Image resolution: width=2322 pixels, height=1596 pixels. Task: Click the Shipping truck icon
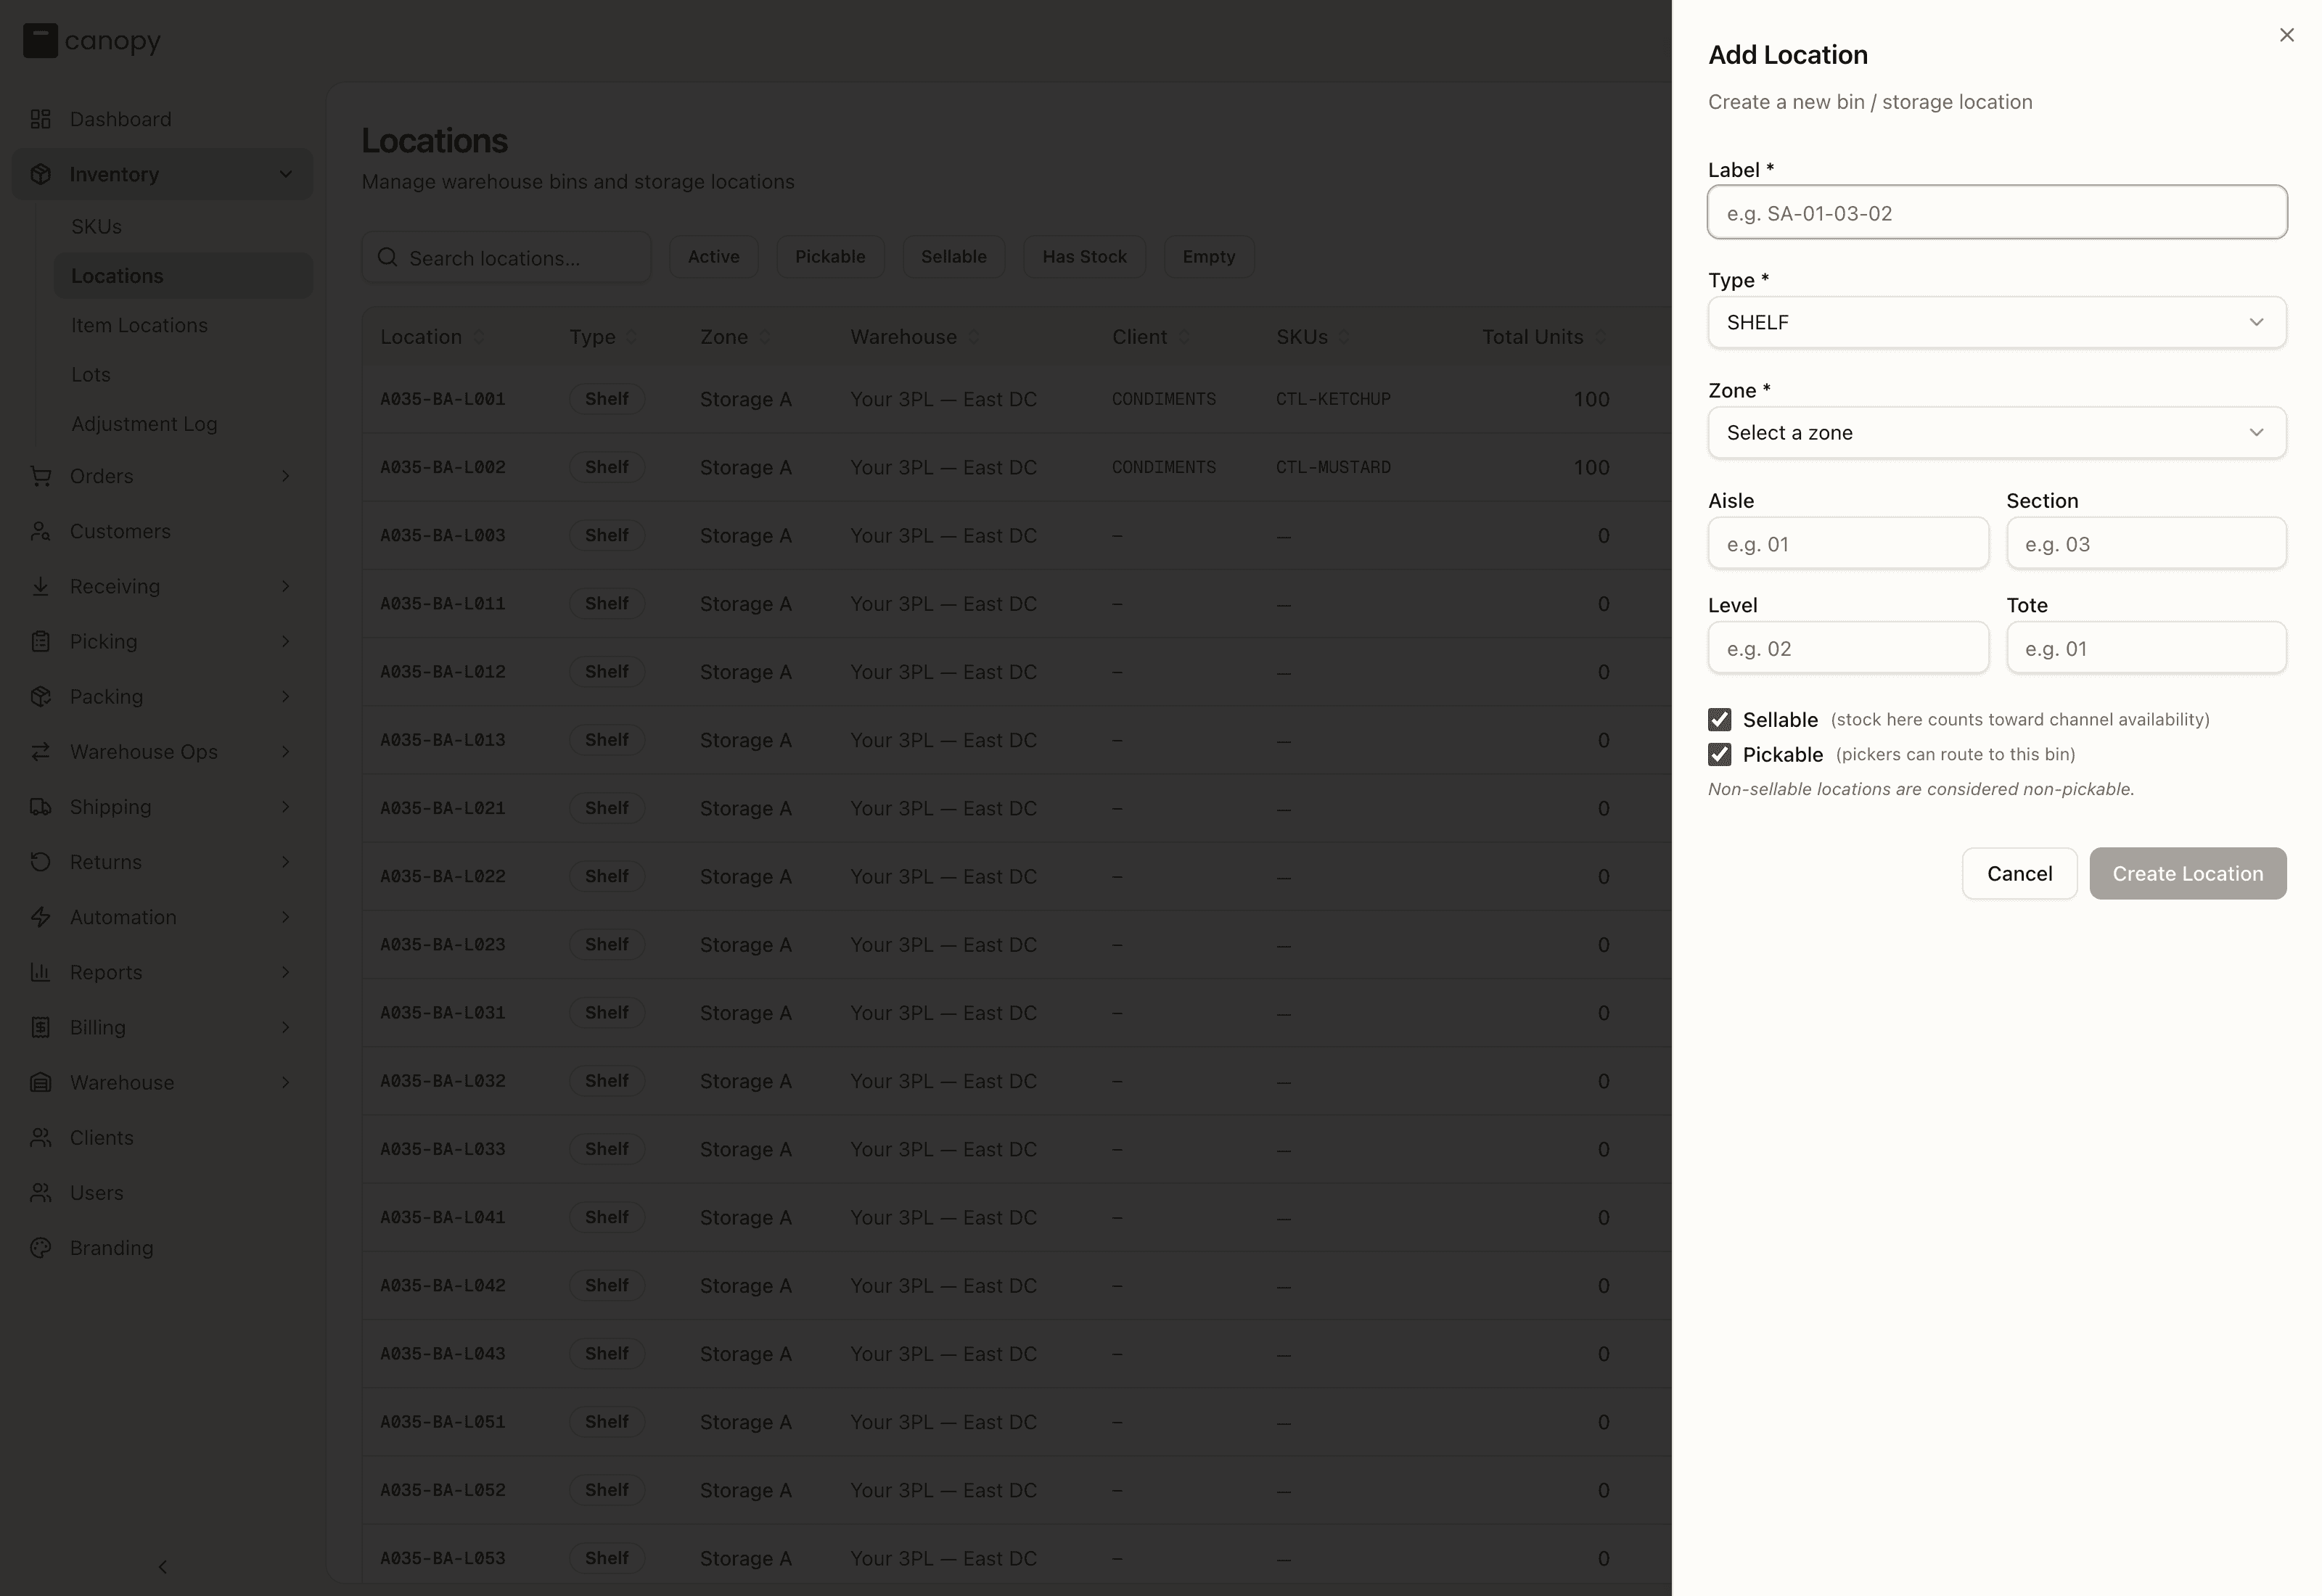point(40,807)
